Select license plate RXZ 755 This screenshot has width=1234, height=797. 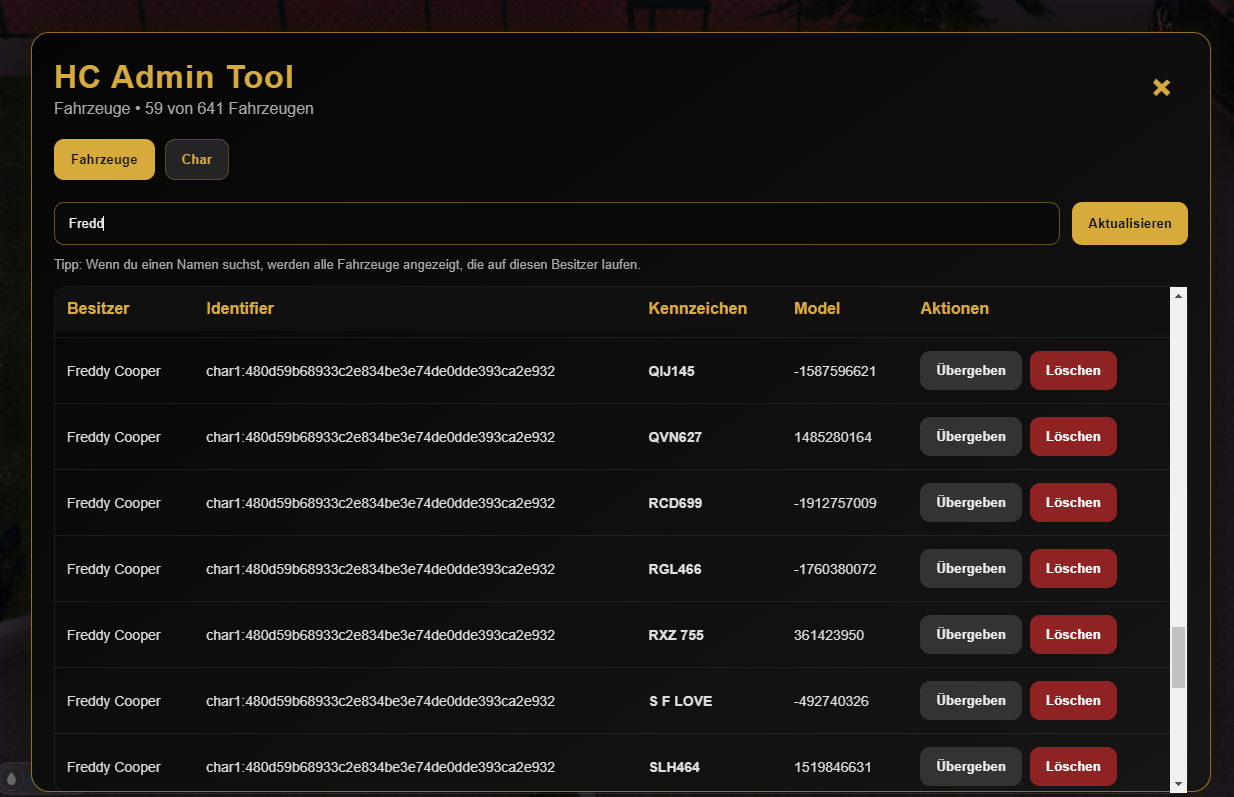tap(676, 635)
